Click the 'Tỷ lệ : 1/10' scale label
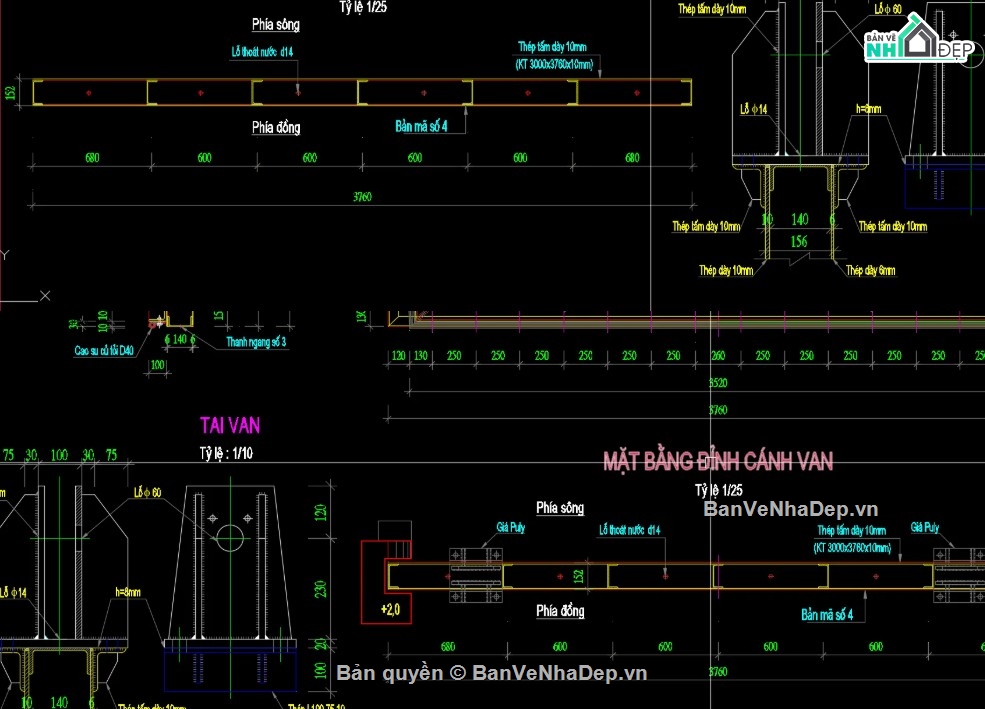This screenshot has width=985, height=709. [x=226, y=453]
